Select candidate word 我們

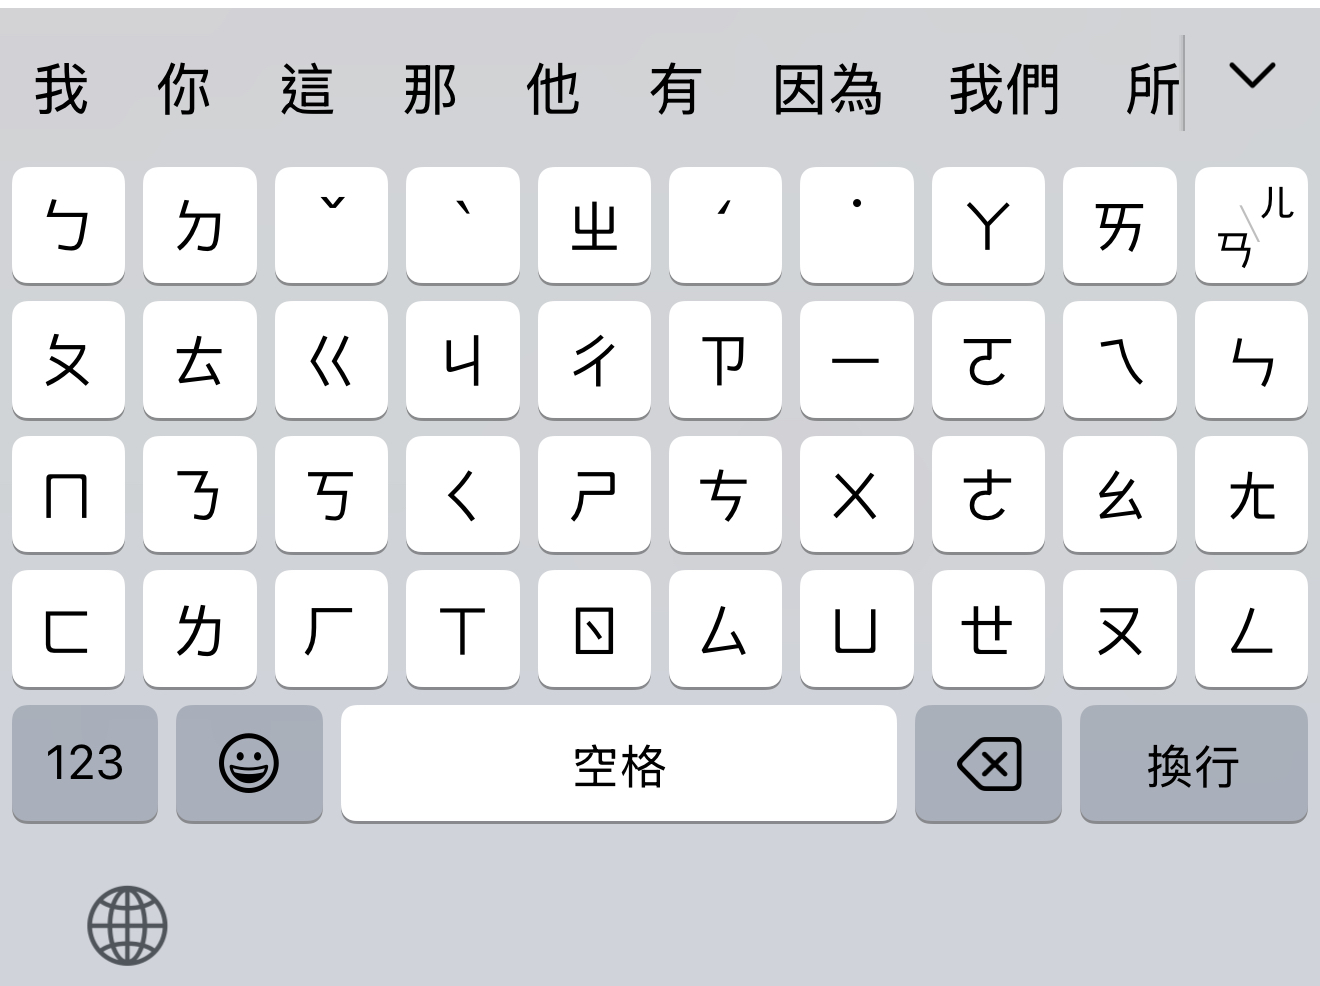[x=1004, y=89]
